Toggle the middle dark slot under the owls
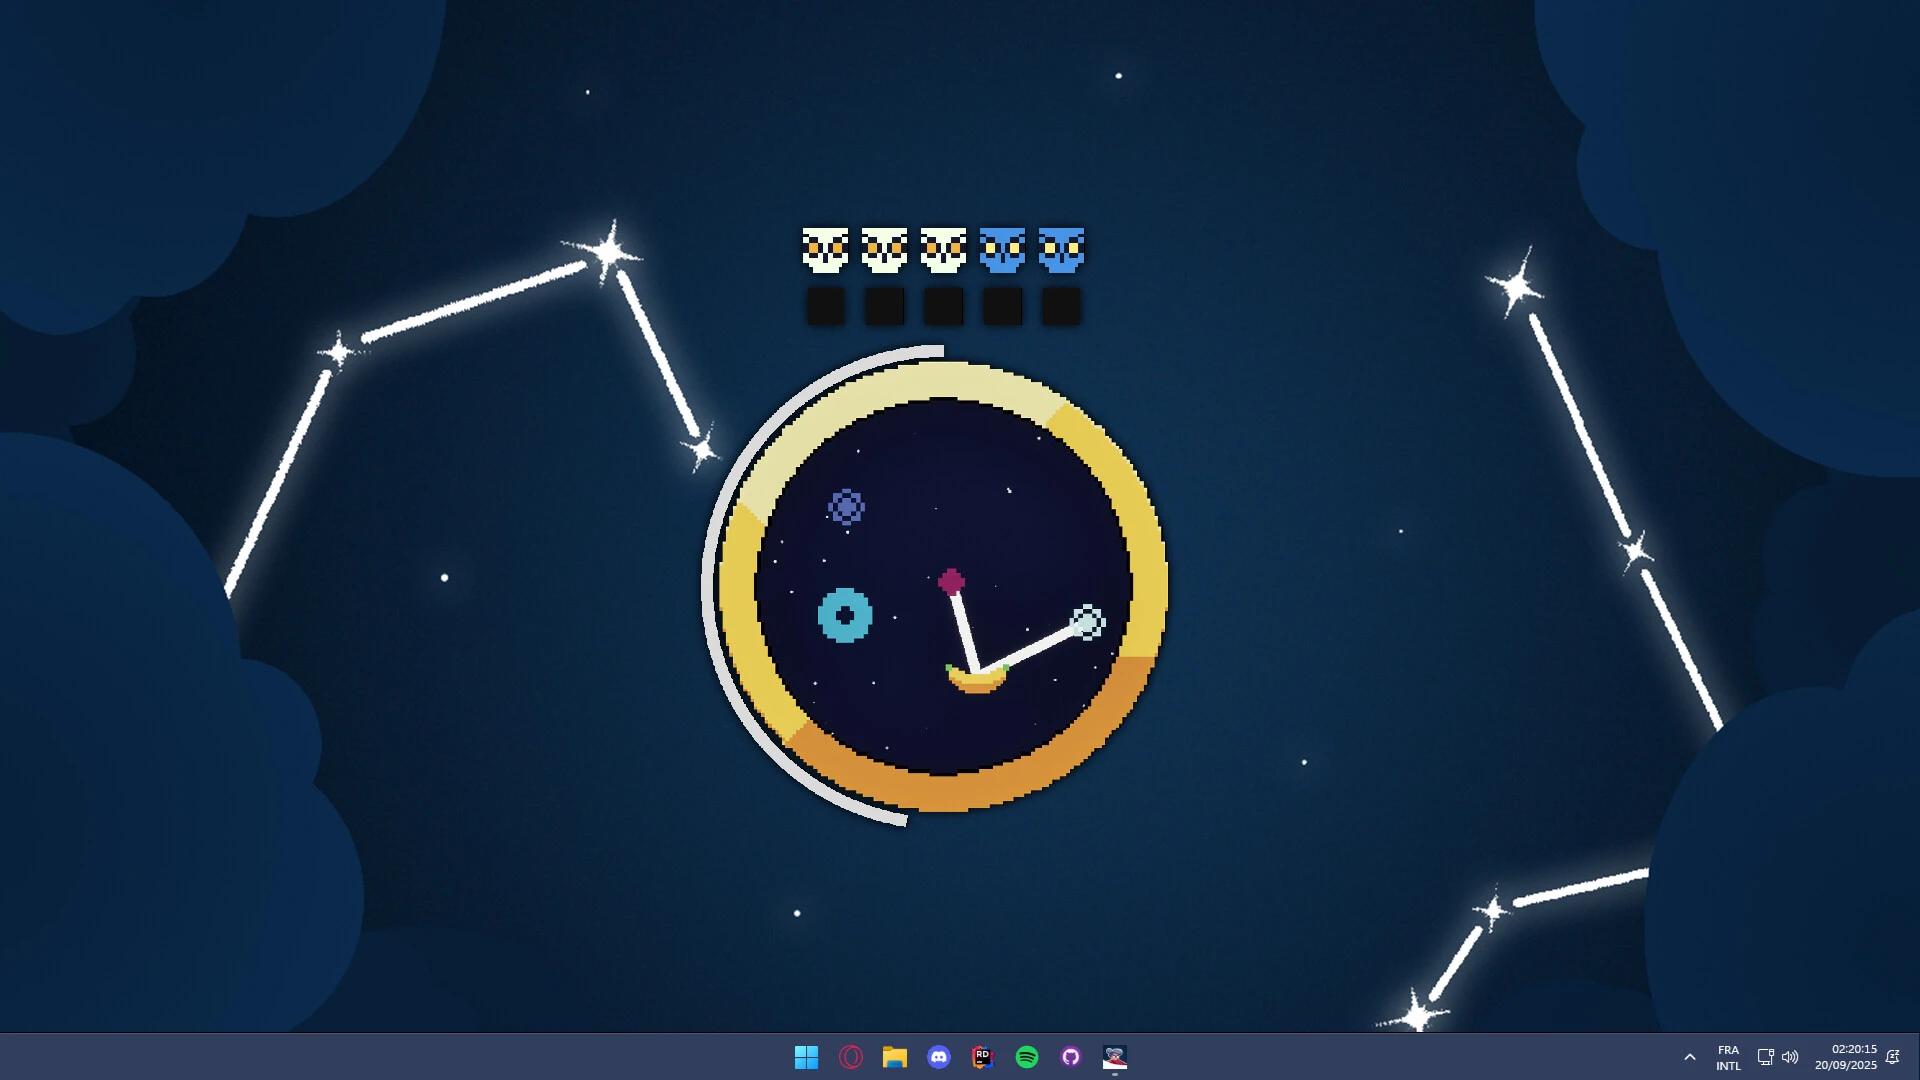Image resolution: width=1920 pixels, height=1080 pixels. (943, 305)
